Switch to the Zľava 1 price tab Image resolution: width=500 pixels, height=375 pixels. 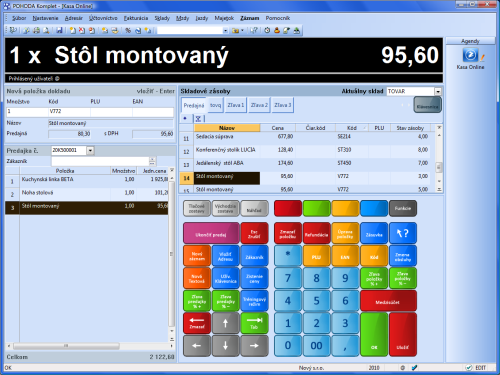(236, 105)
